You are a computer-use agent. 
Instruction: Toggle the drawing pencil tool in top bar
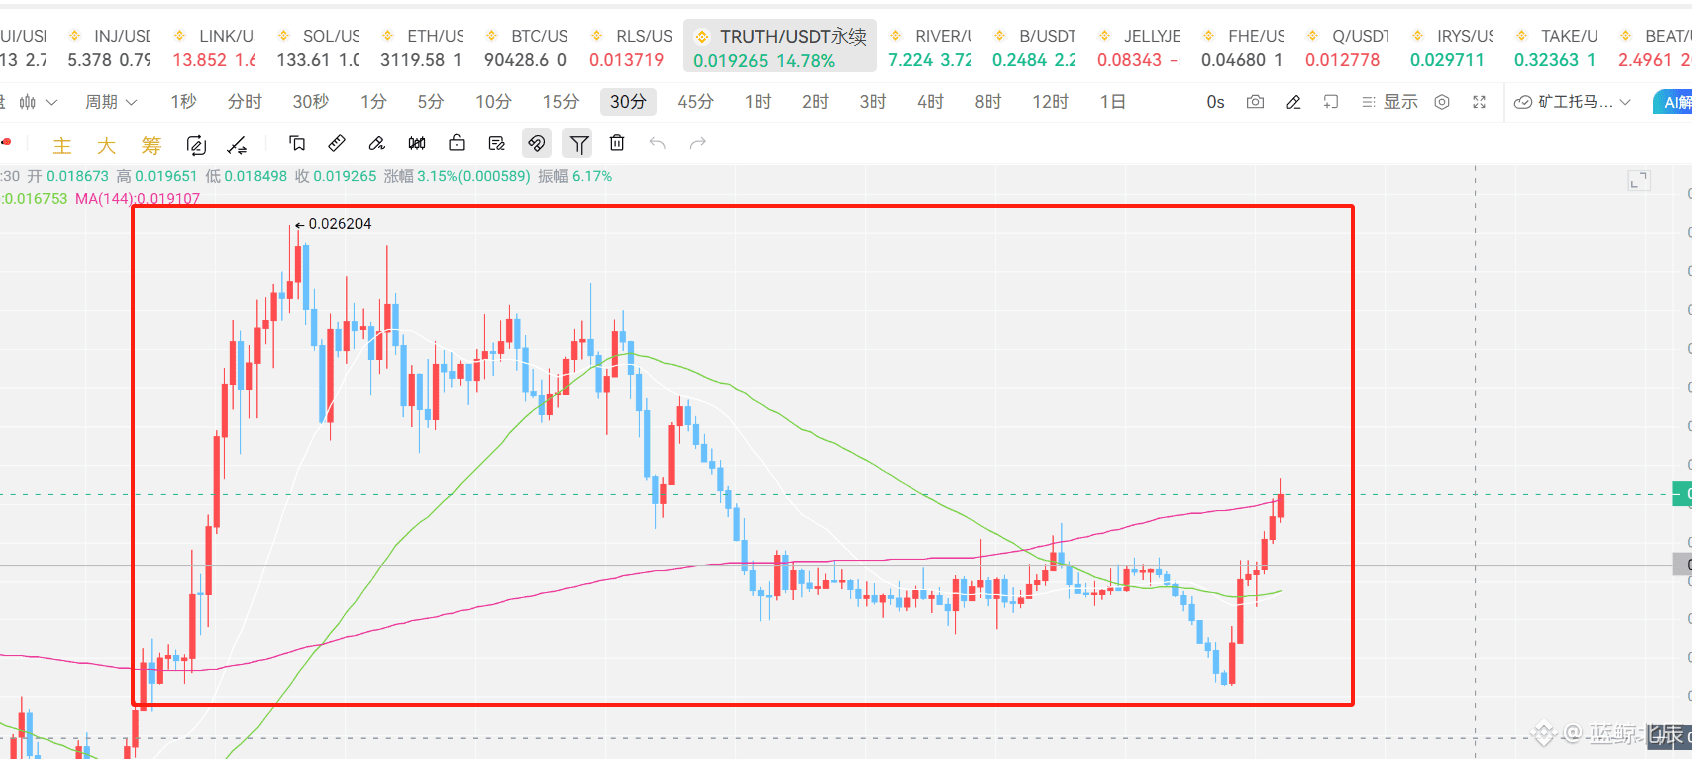tap(1293, 102)
